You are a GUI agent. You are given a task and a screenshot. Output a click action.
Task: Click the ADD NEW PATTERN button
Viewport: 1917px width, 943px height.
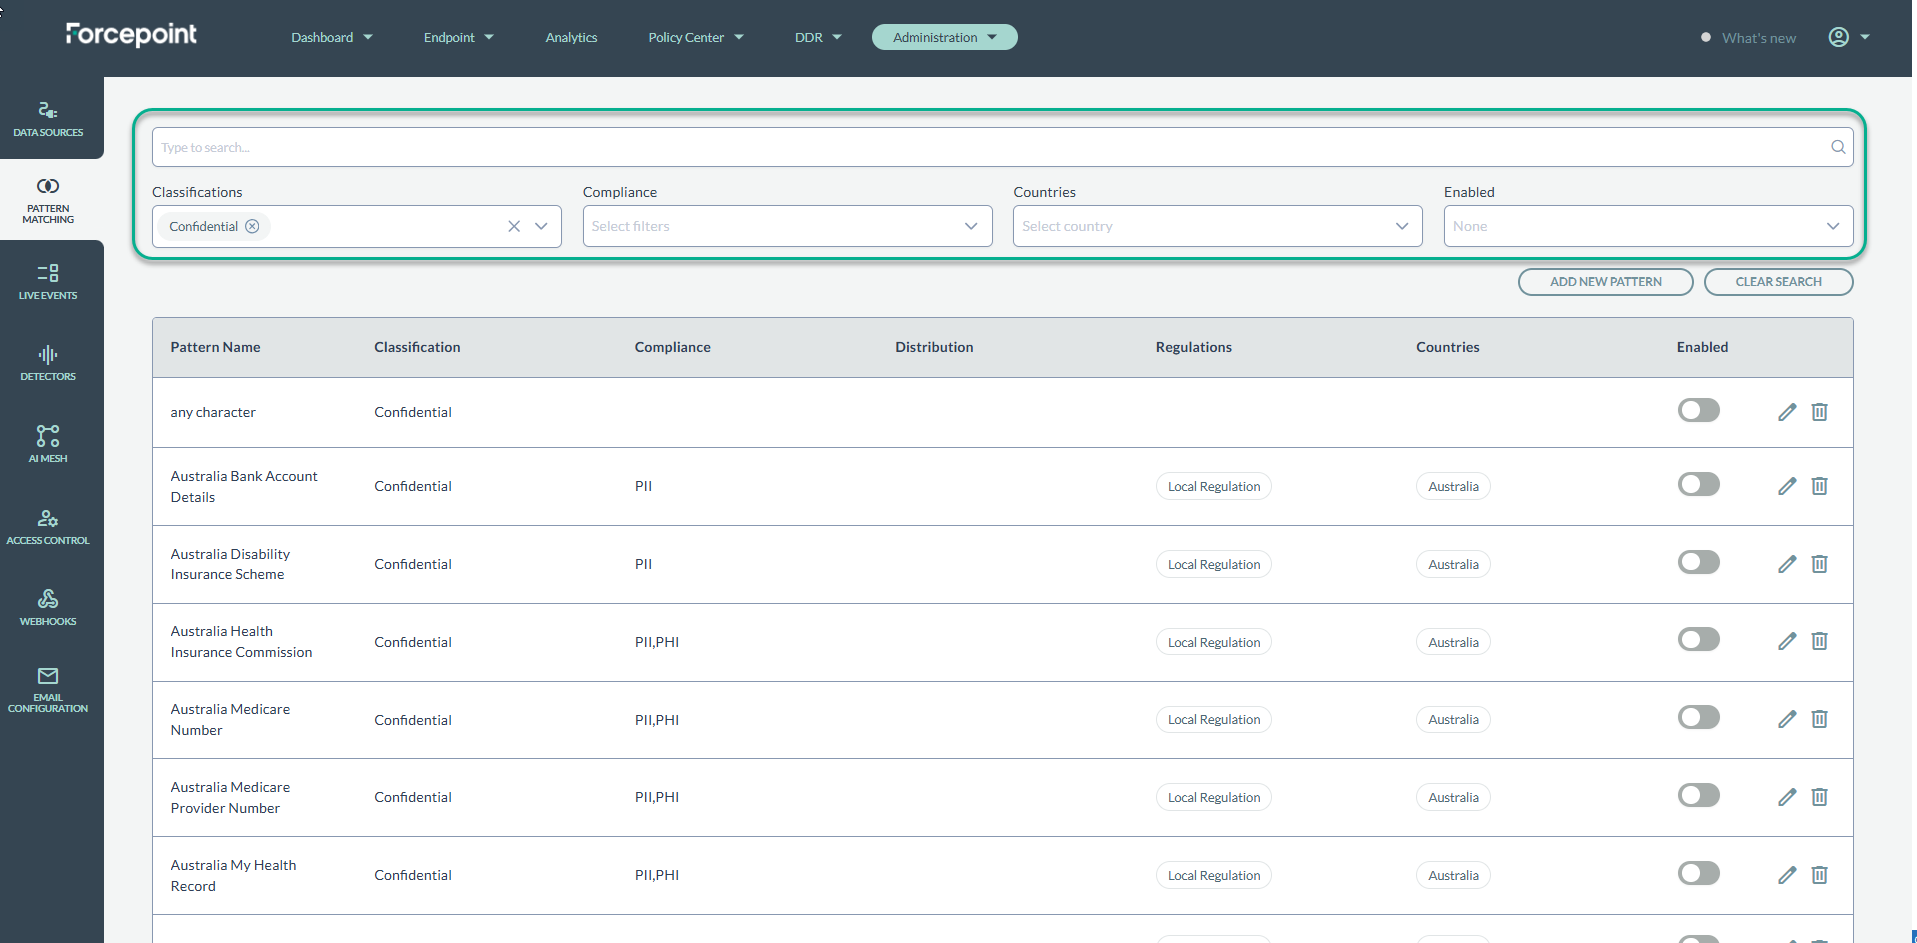(x=1605, y=282)
